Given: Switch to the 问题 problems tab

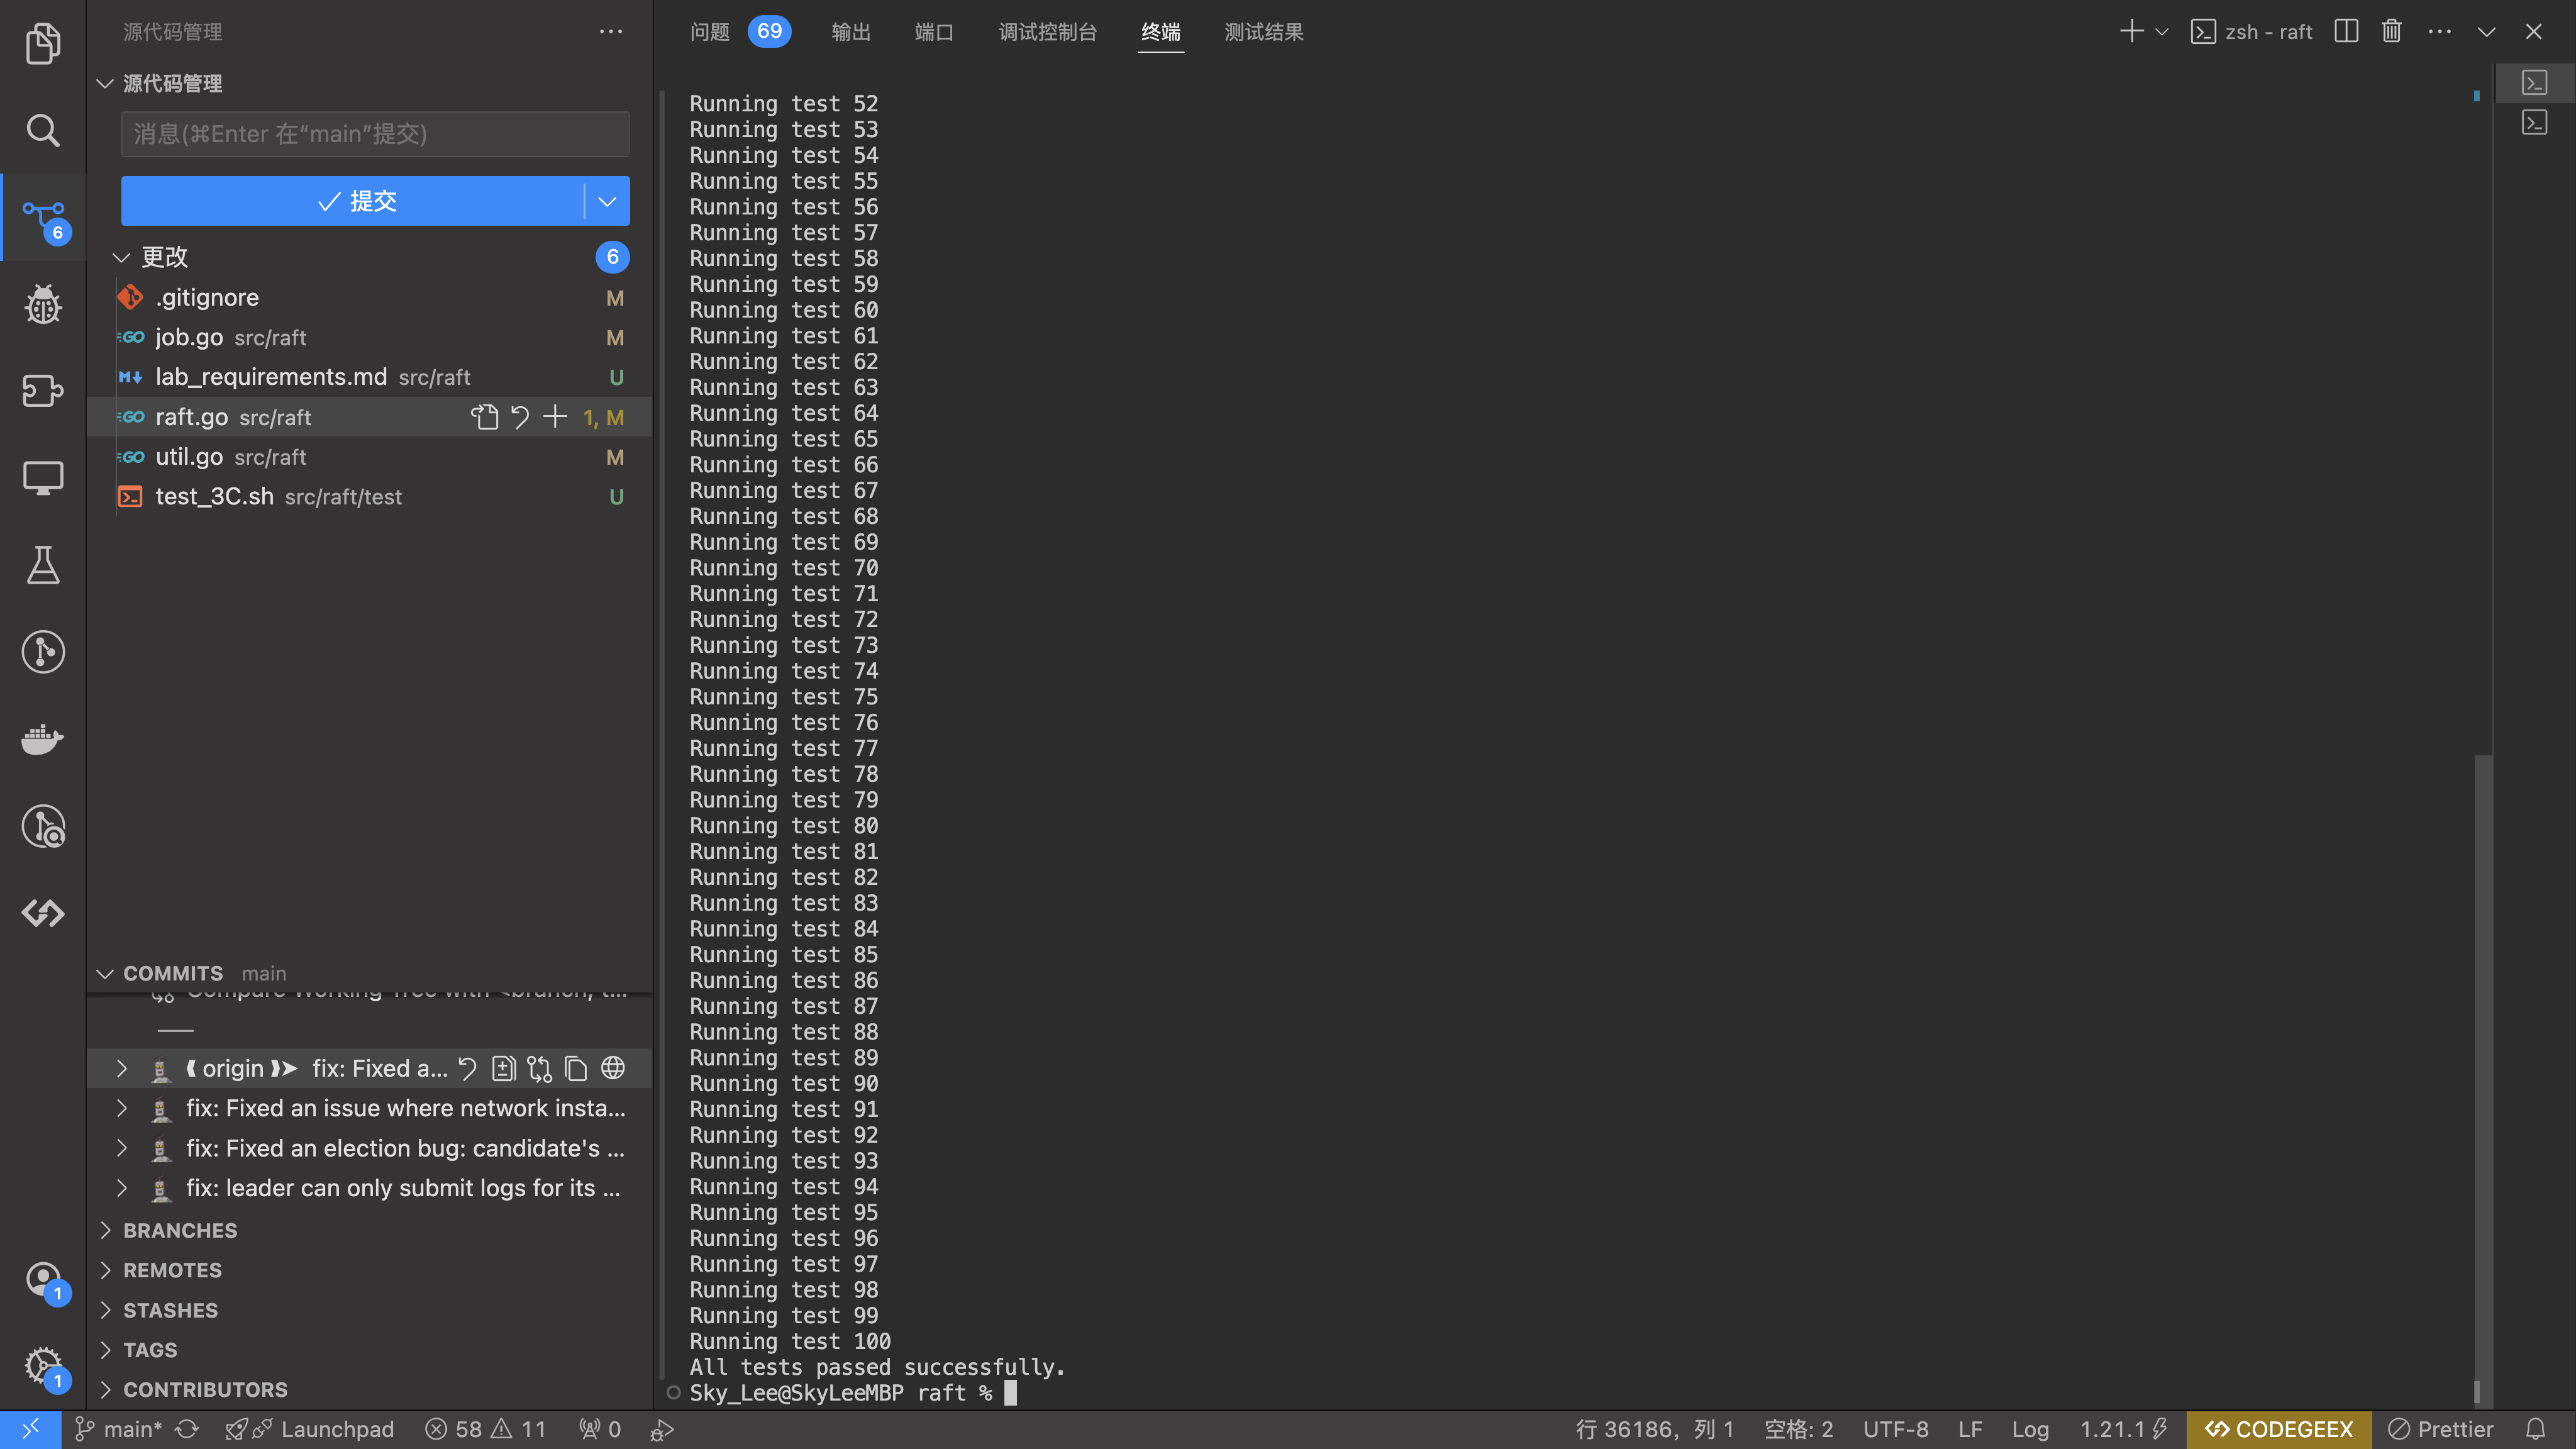Looking at the screenshot, I should 710,32.
